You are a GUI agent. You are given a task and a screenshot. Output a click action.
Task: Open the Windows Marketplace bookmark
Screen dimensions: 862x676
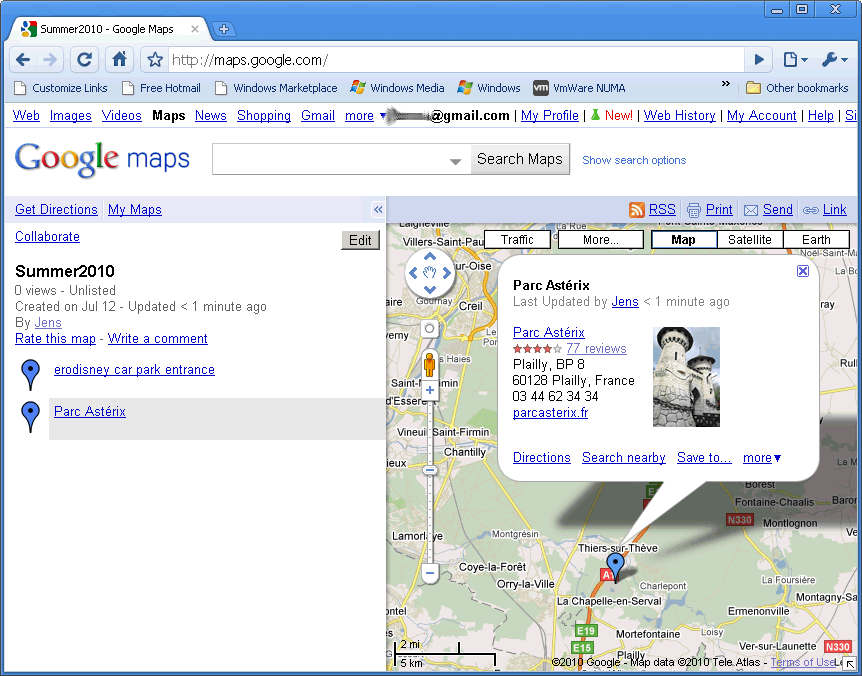click(276, 88)
